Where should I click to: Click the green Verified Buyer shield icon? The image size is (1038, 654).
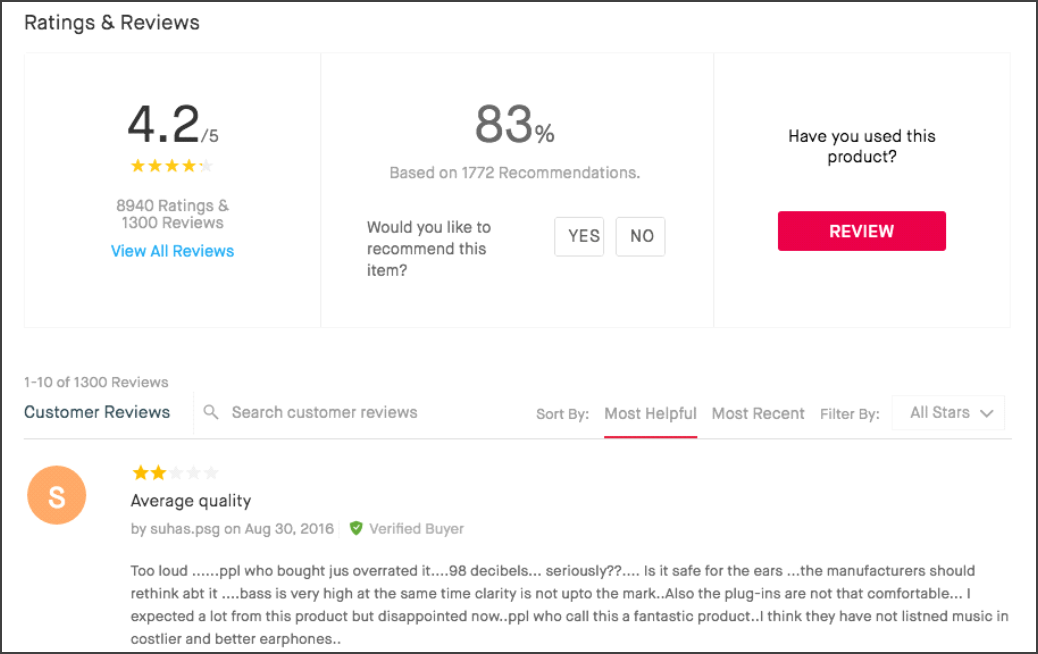tap(356, 528)
